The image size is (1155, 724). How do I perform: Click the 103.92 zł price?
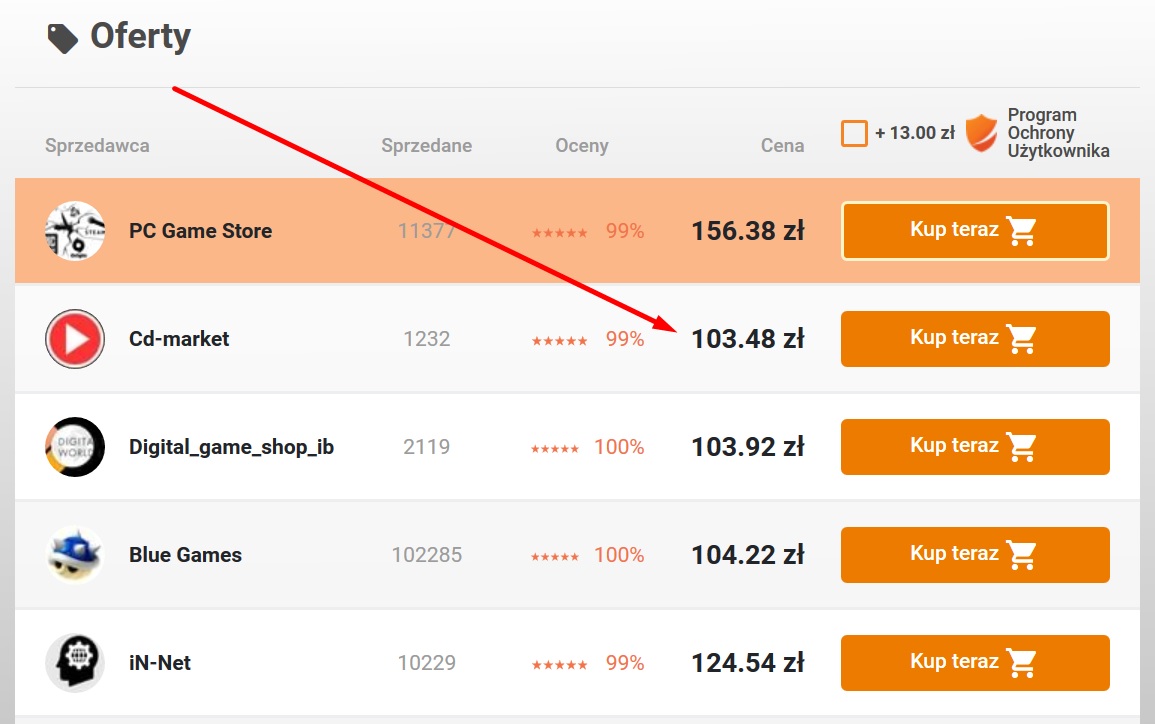(748, 447)
